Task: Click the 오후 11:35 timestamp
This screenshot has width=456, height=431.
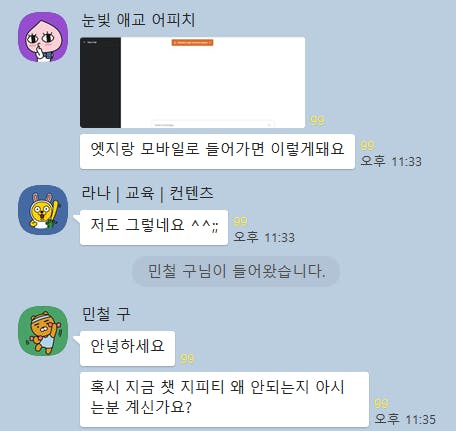Action: pos(405,419)
